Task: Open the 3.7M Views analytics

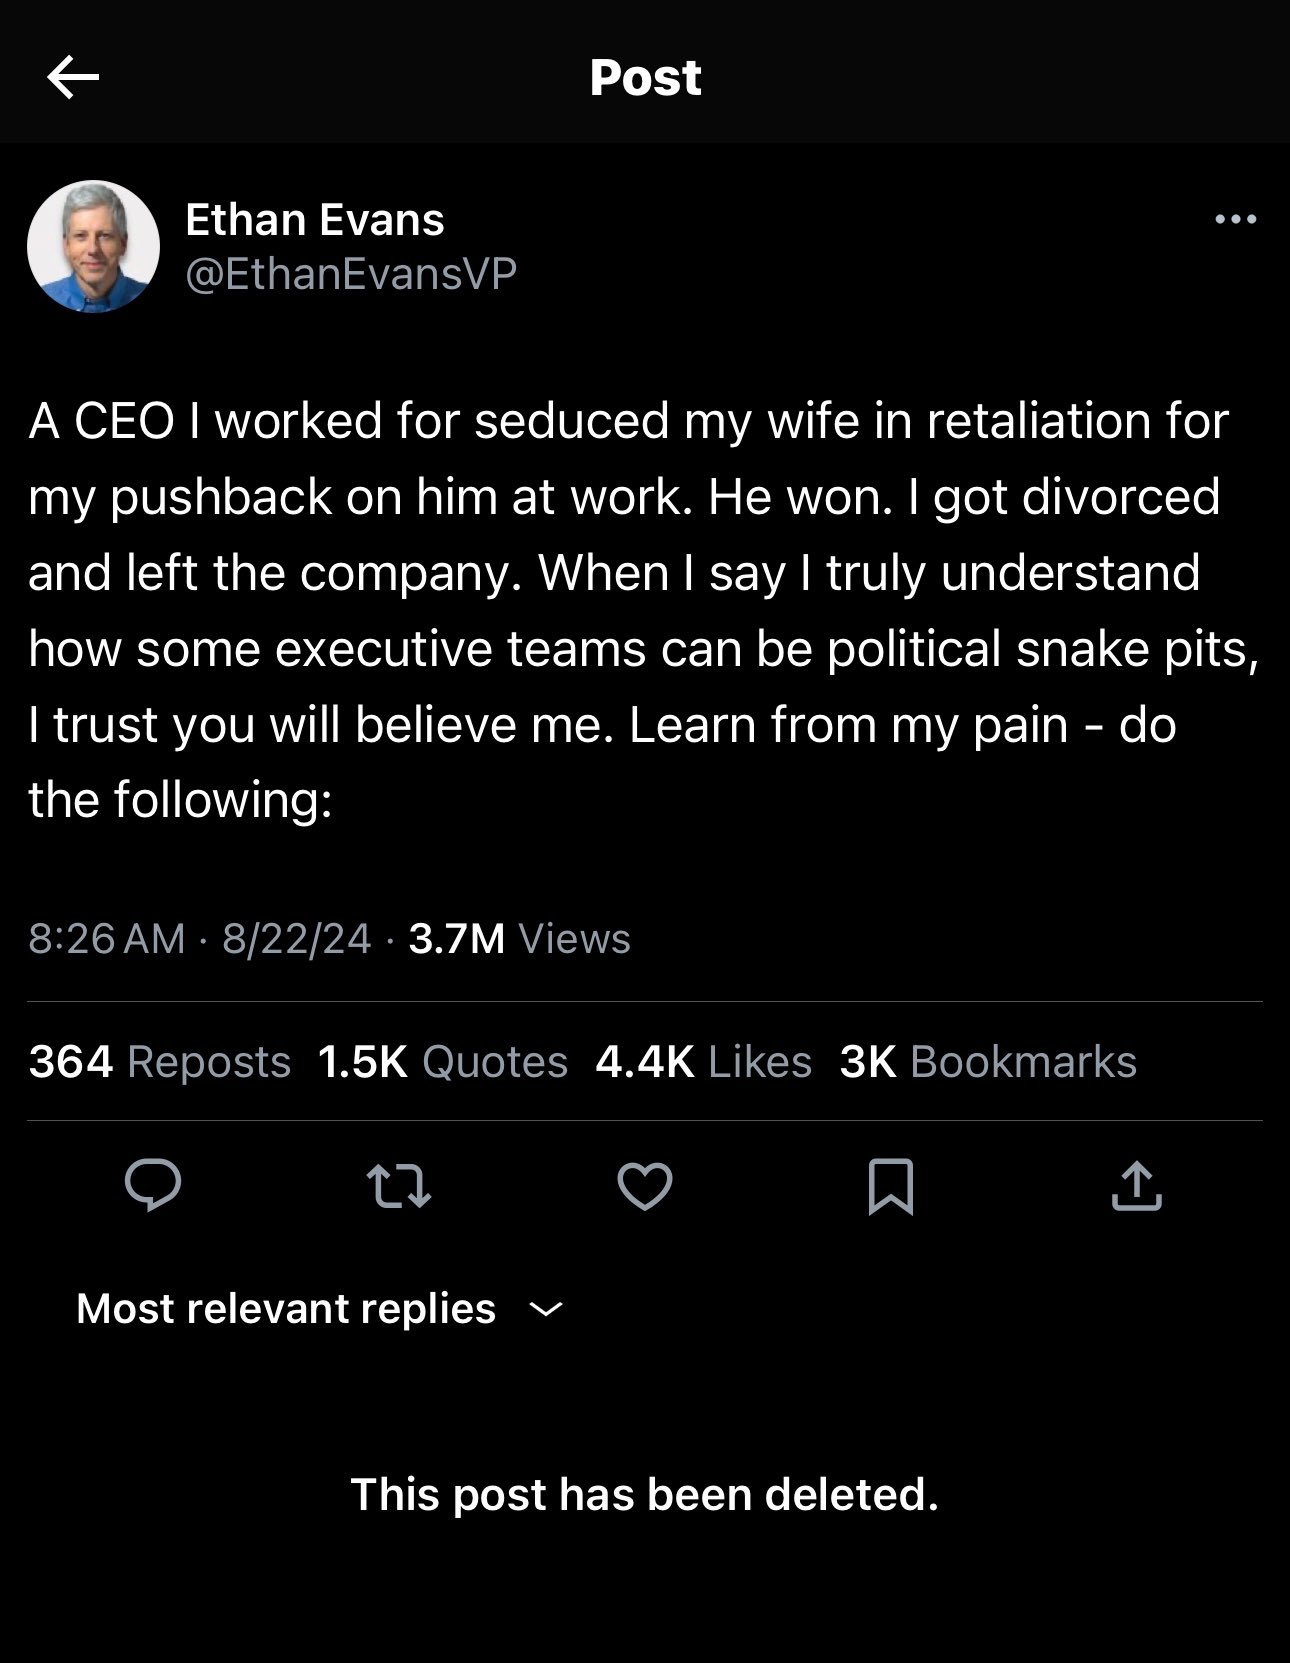Action: tap(519, 939)
